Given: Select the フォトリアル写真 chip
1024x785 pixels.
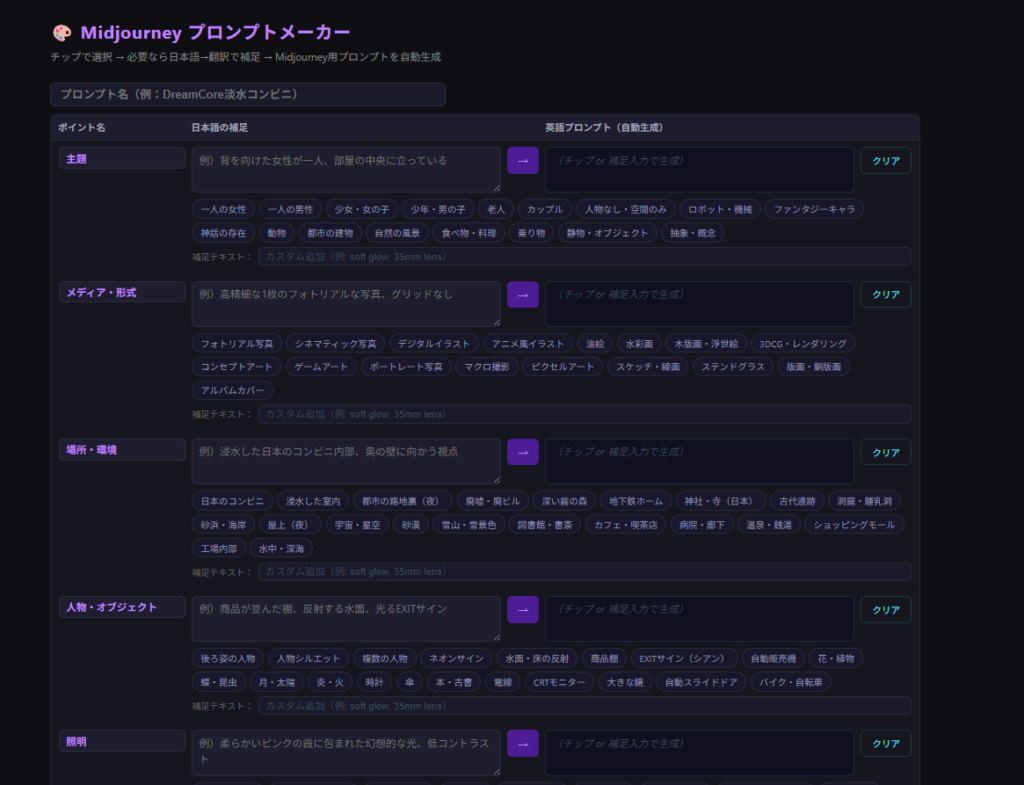Looking at the screenshot, I should tap(237, 344).
